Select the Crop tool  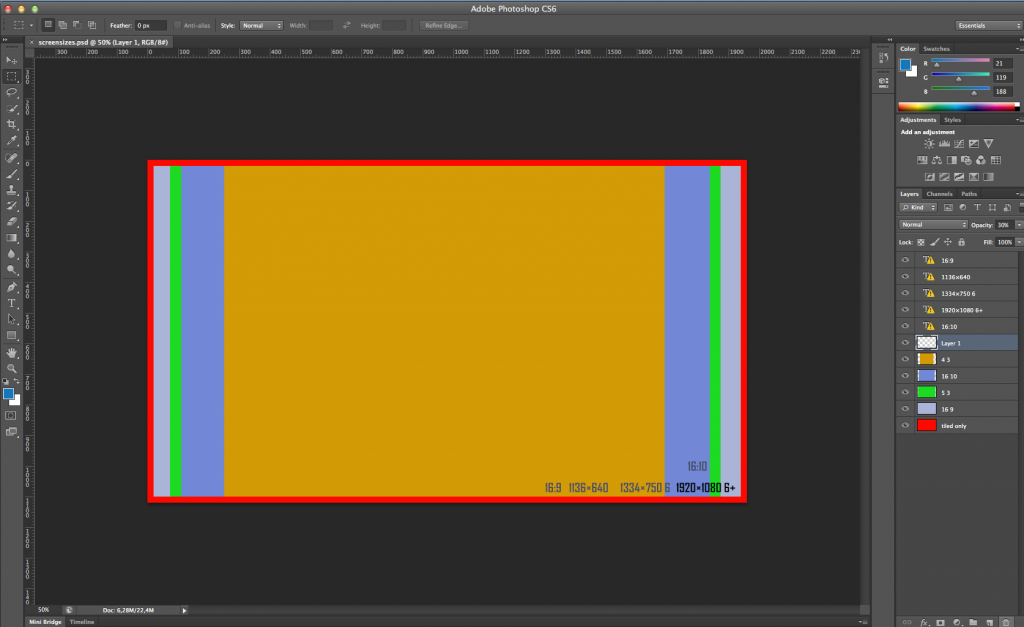(x=12, y=124)
